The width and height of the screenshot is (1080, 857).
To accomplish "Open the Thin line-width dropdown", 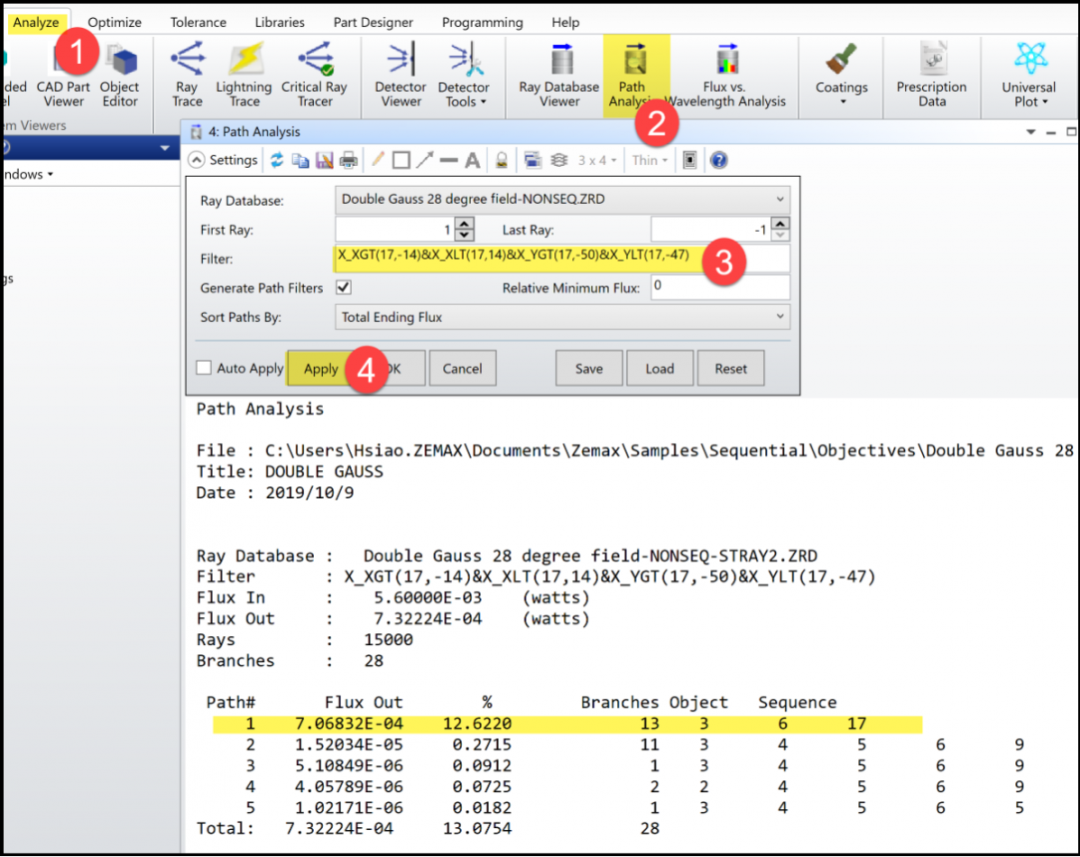I will (x=650, y=161).
